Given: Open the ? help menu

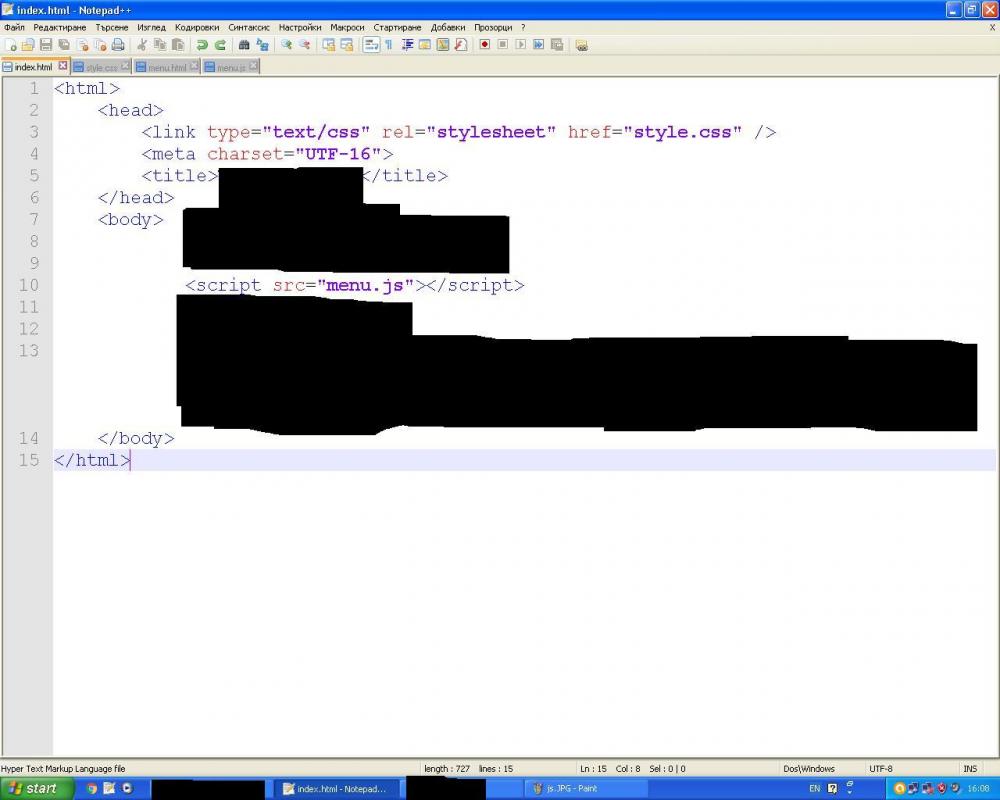Looking at the screenshot, I should click(523, 27).
